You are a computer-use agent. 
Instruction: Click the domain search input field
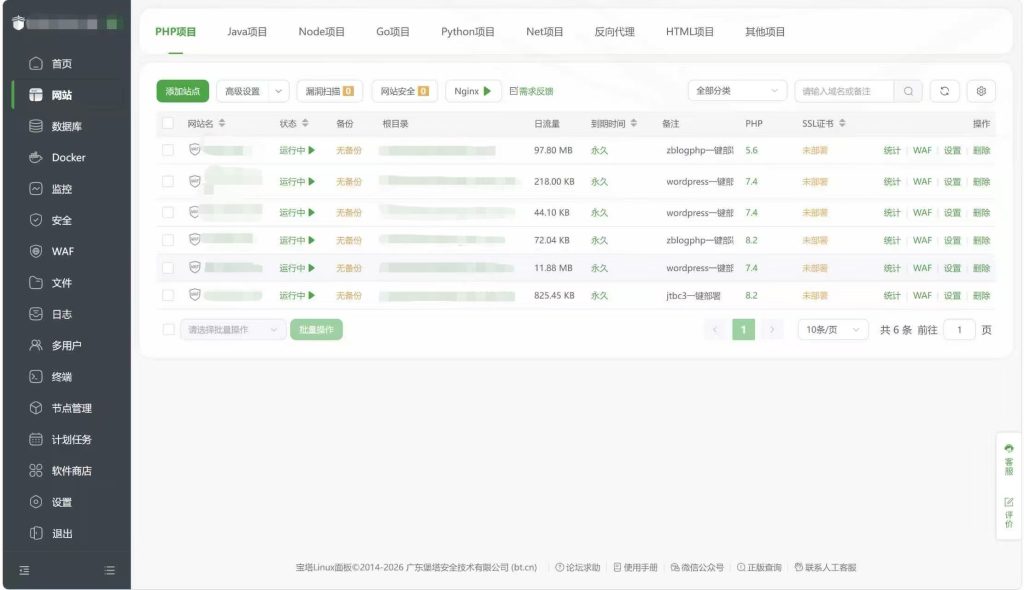click(x=844, y=91)
